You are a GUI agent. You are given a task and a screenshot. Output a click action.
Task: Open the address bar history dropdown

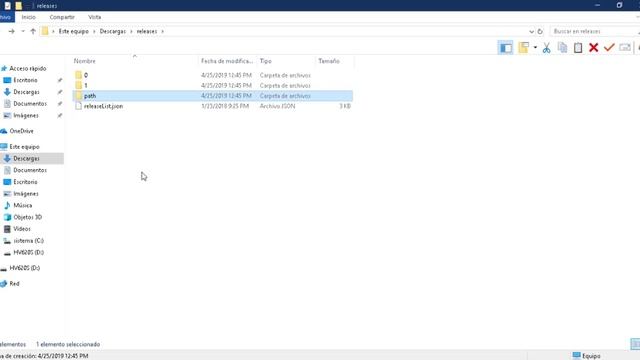click(531, 31)
